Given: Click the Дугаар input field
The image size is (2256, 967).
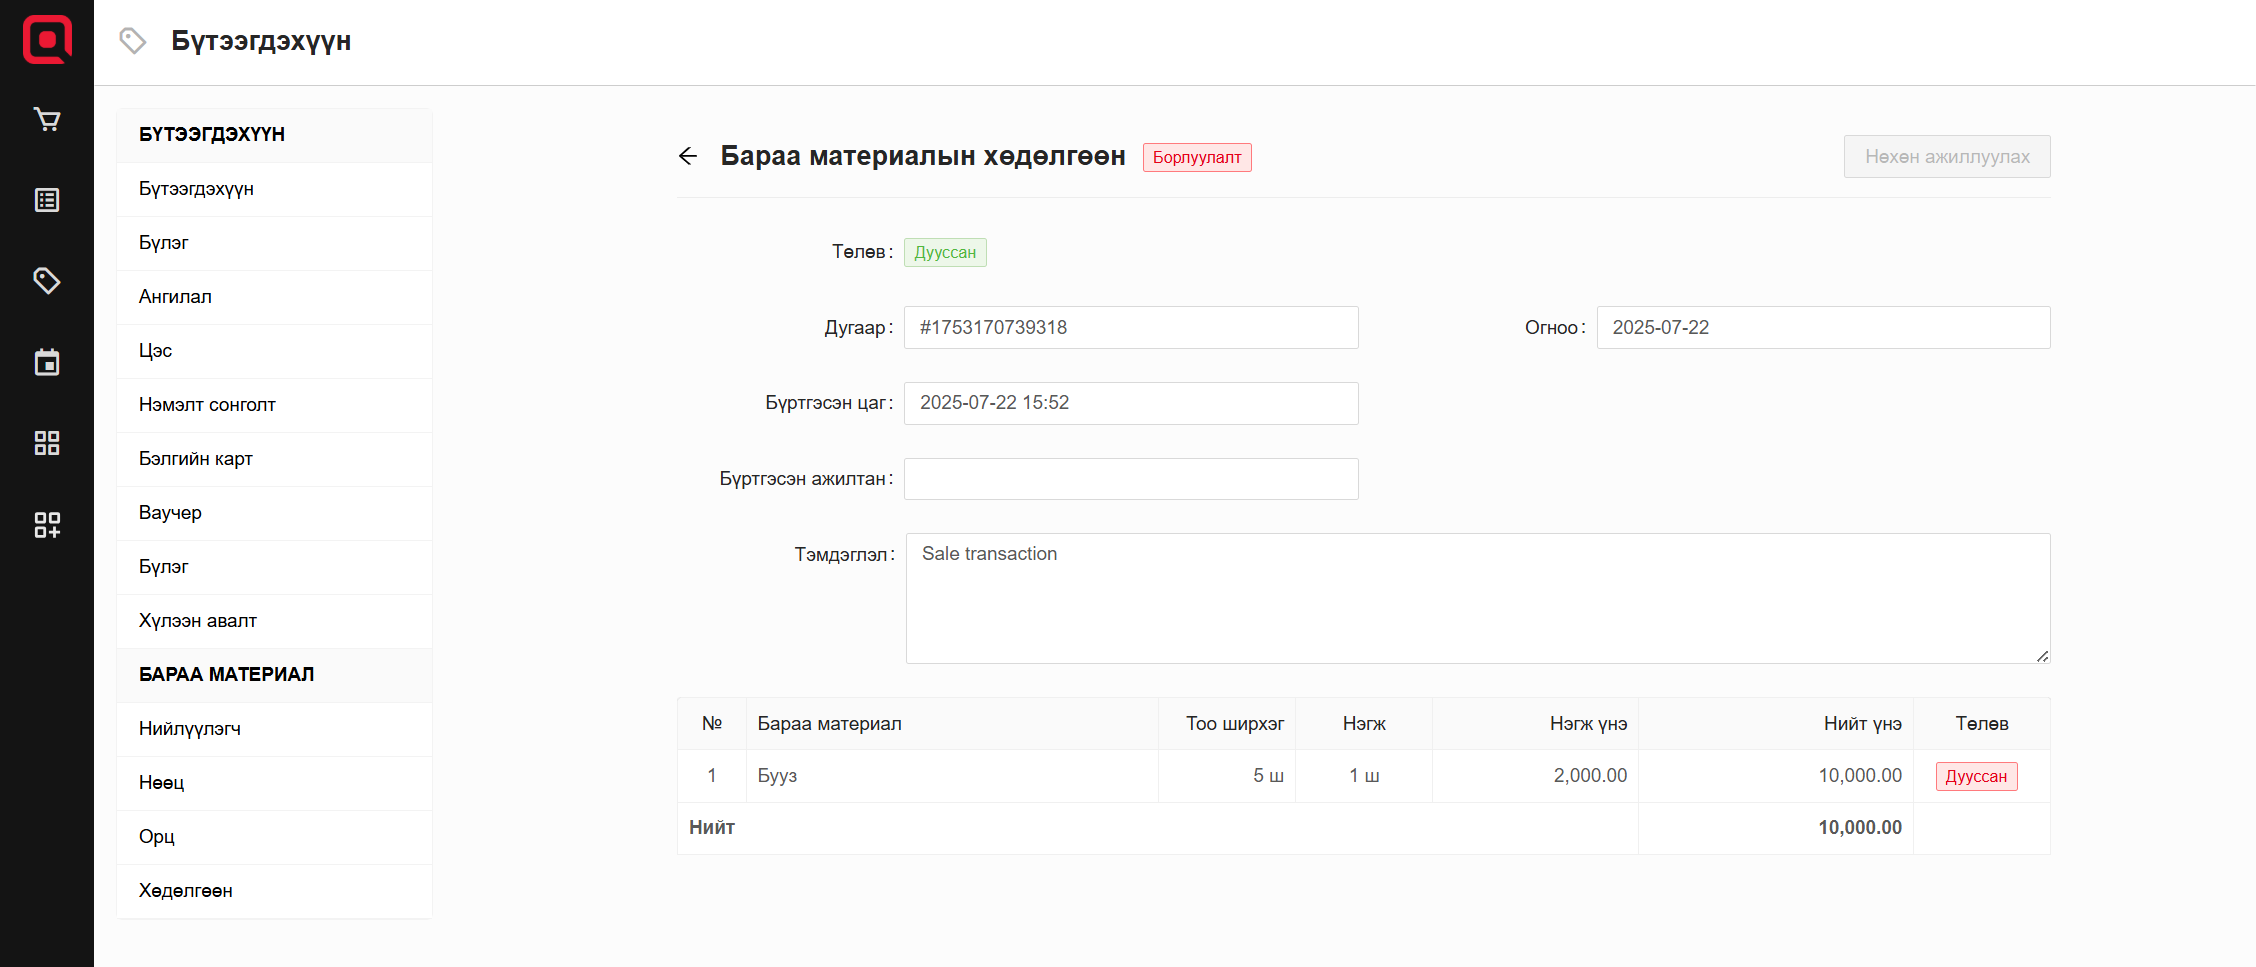Looking at the screenshot, I should tap(1130, 328).
